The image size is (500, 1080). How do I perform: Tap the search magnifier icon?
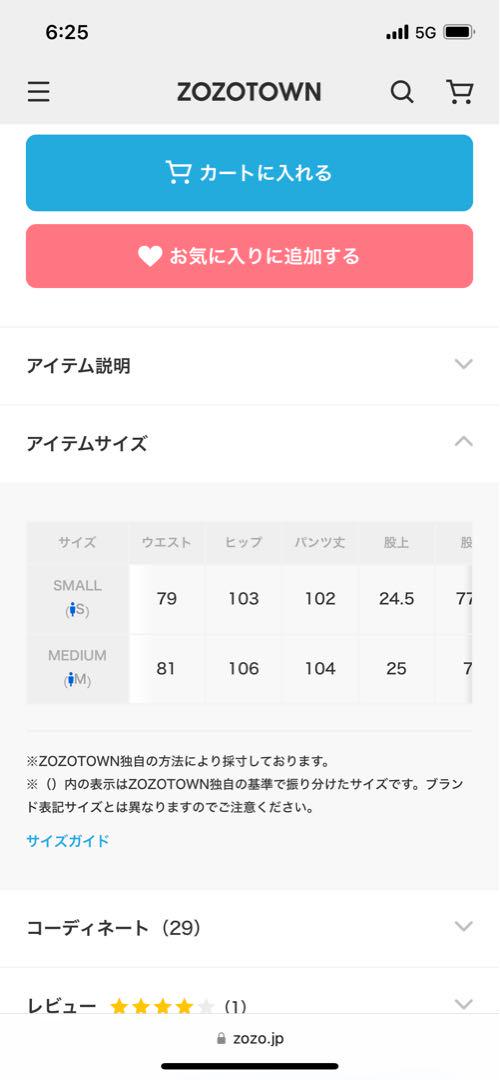402,92
